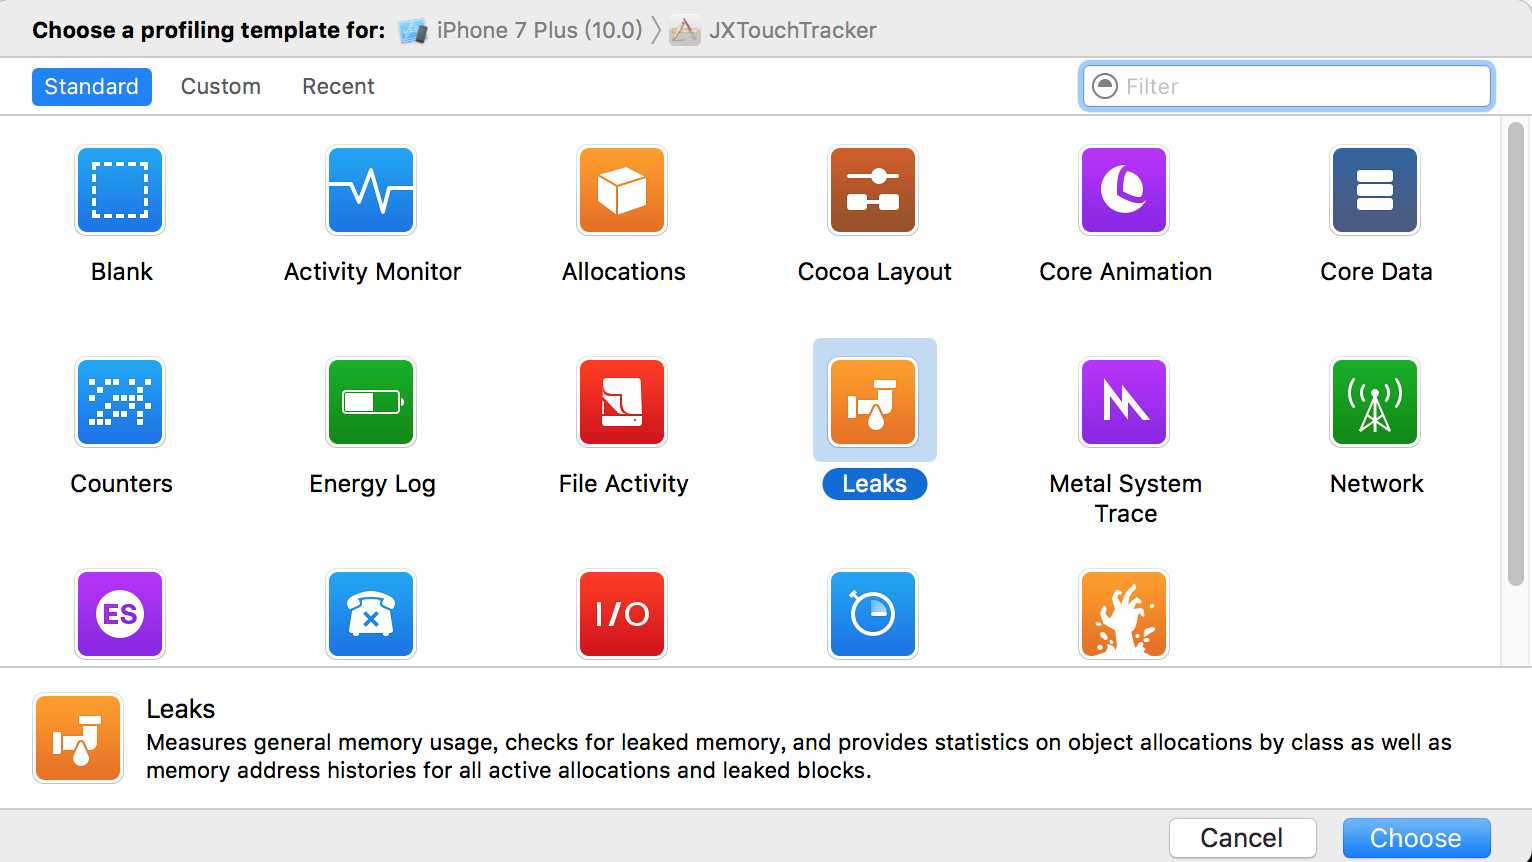The height and width of the screenshot is (862, 1532).
Task: Click the Leaks heading in description pane
Action: coord(181,709)
